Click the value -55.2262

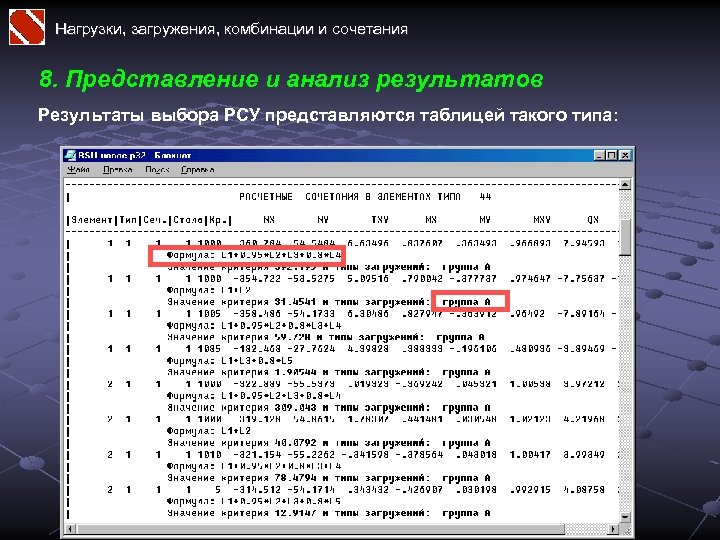[311, 455]
